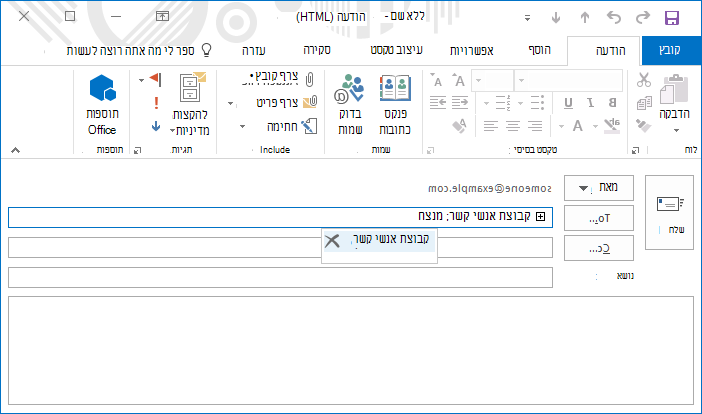702x414 pixels.
Task: Click the Increase Indent icon
Action: click(x=459, y=102)
